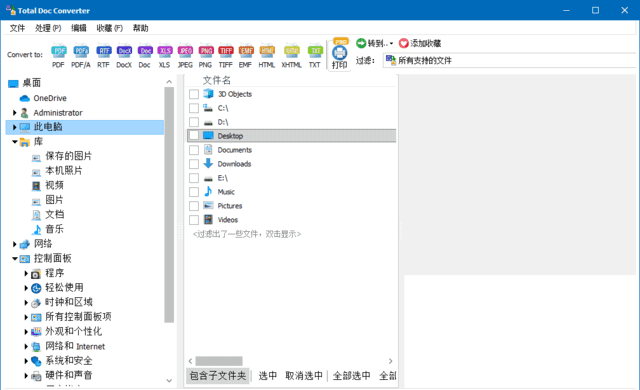
Task: Click the 全部选中 button
Action: tap(351, 376)
